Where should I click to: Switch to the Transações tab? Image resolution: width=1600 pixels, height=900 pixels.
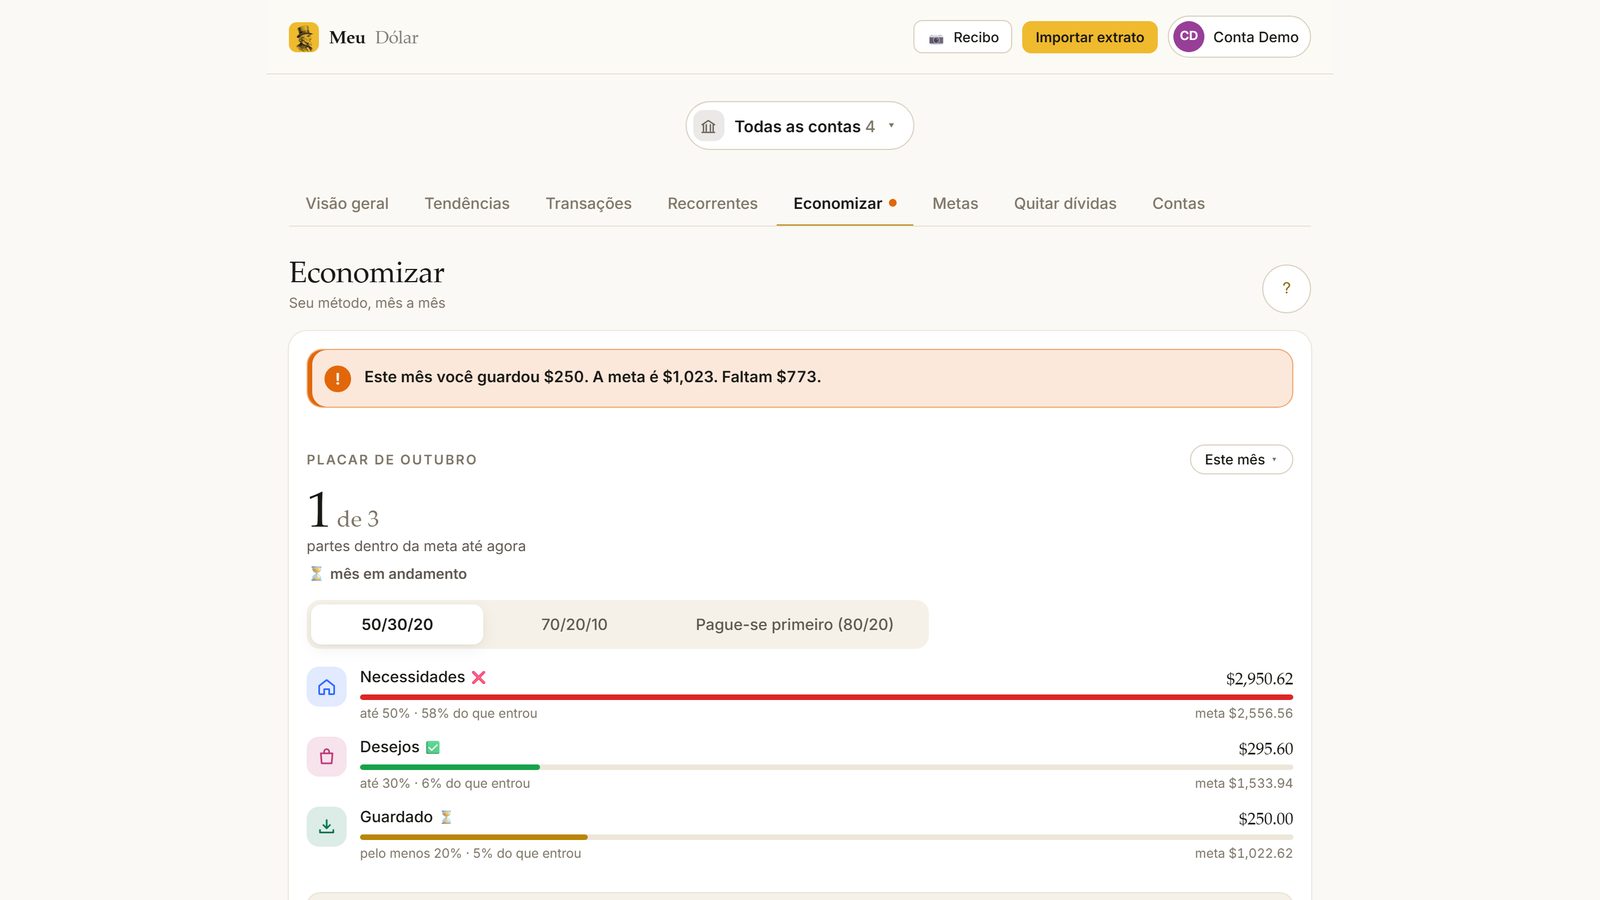pyautogui.click(x=589, y=203)
